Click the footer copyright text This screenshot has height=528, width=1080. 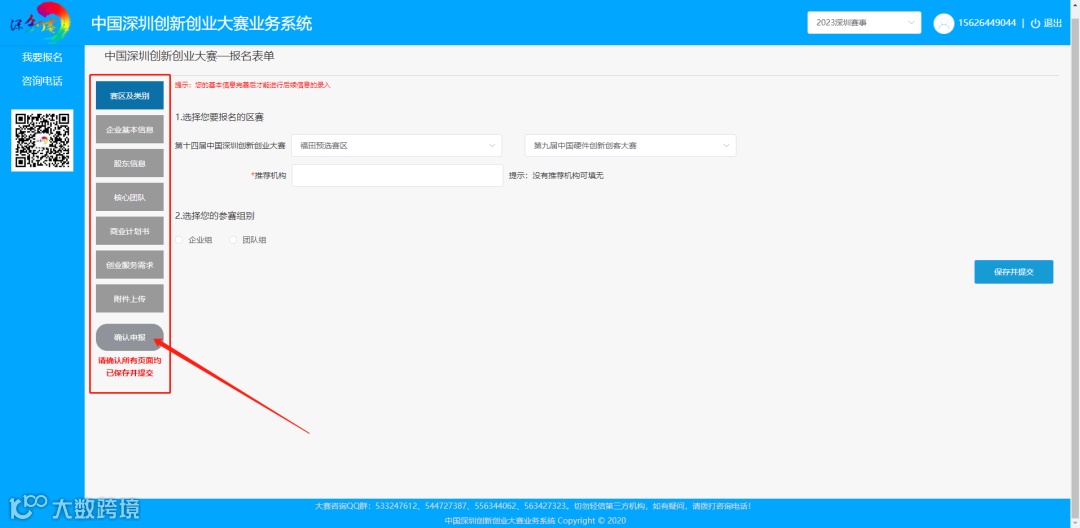[535, 520]
